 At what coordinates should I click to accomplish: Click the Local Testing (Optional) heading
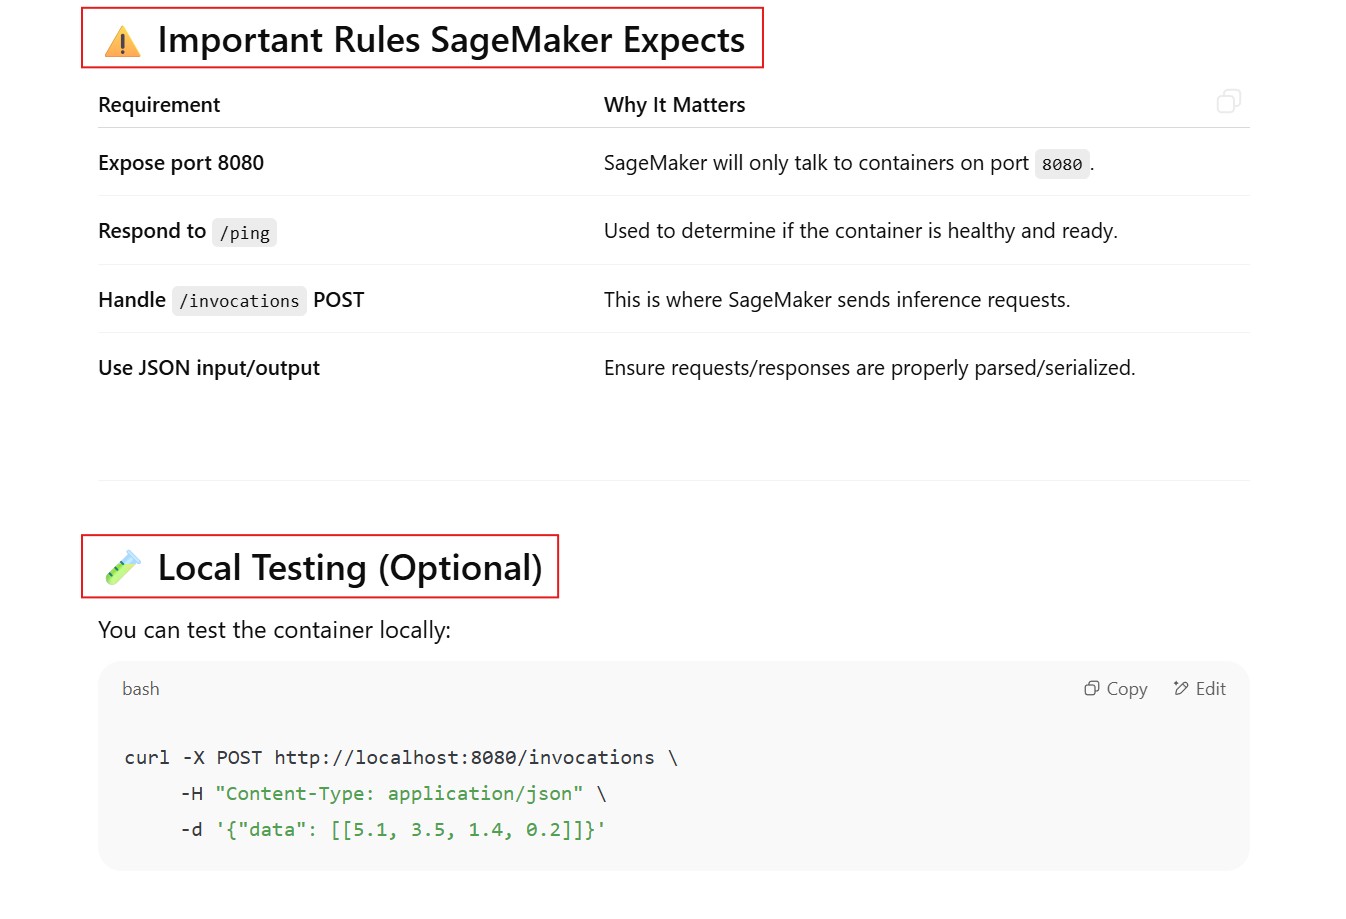[x=349, y=568]
